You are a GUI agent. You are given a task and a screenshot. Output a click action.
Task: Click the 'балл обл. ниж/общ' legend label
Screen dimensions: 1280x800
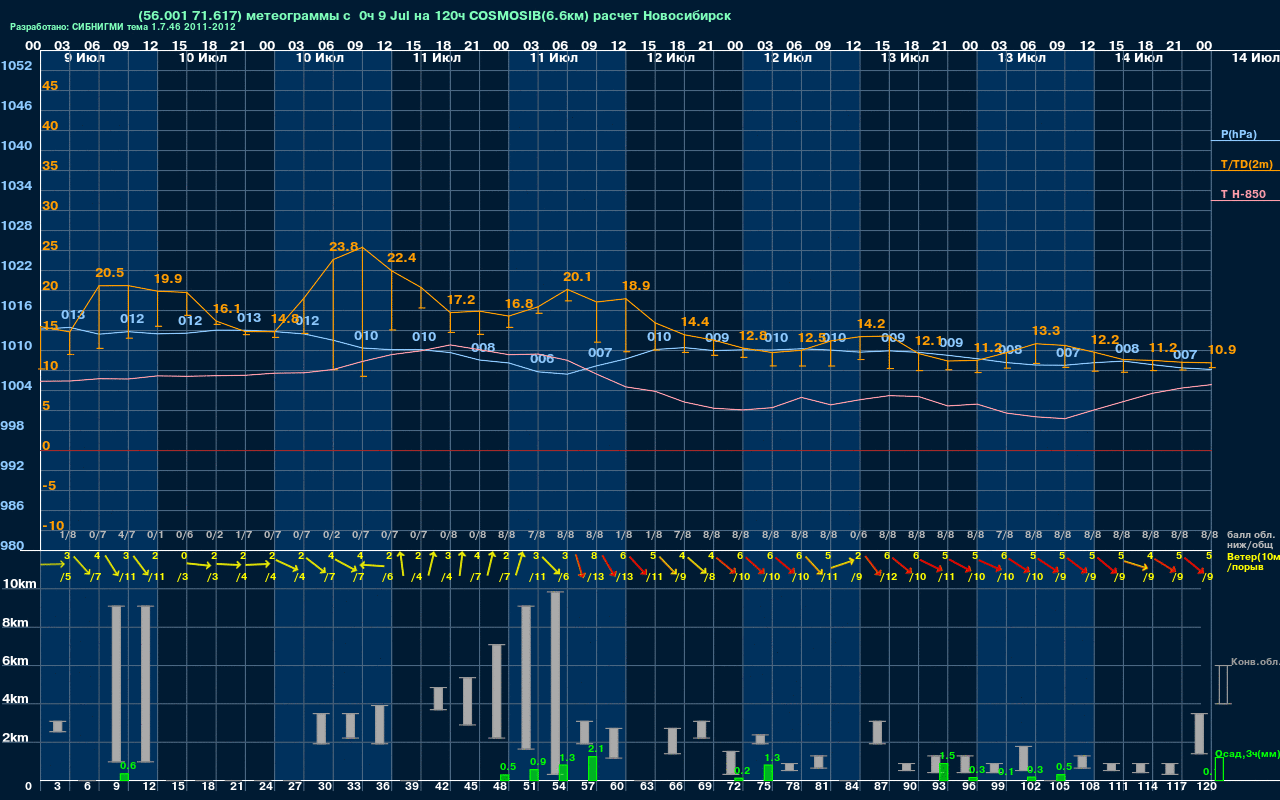(1250, 540)
